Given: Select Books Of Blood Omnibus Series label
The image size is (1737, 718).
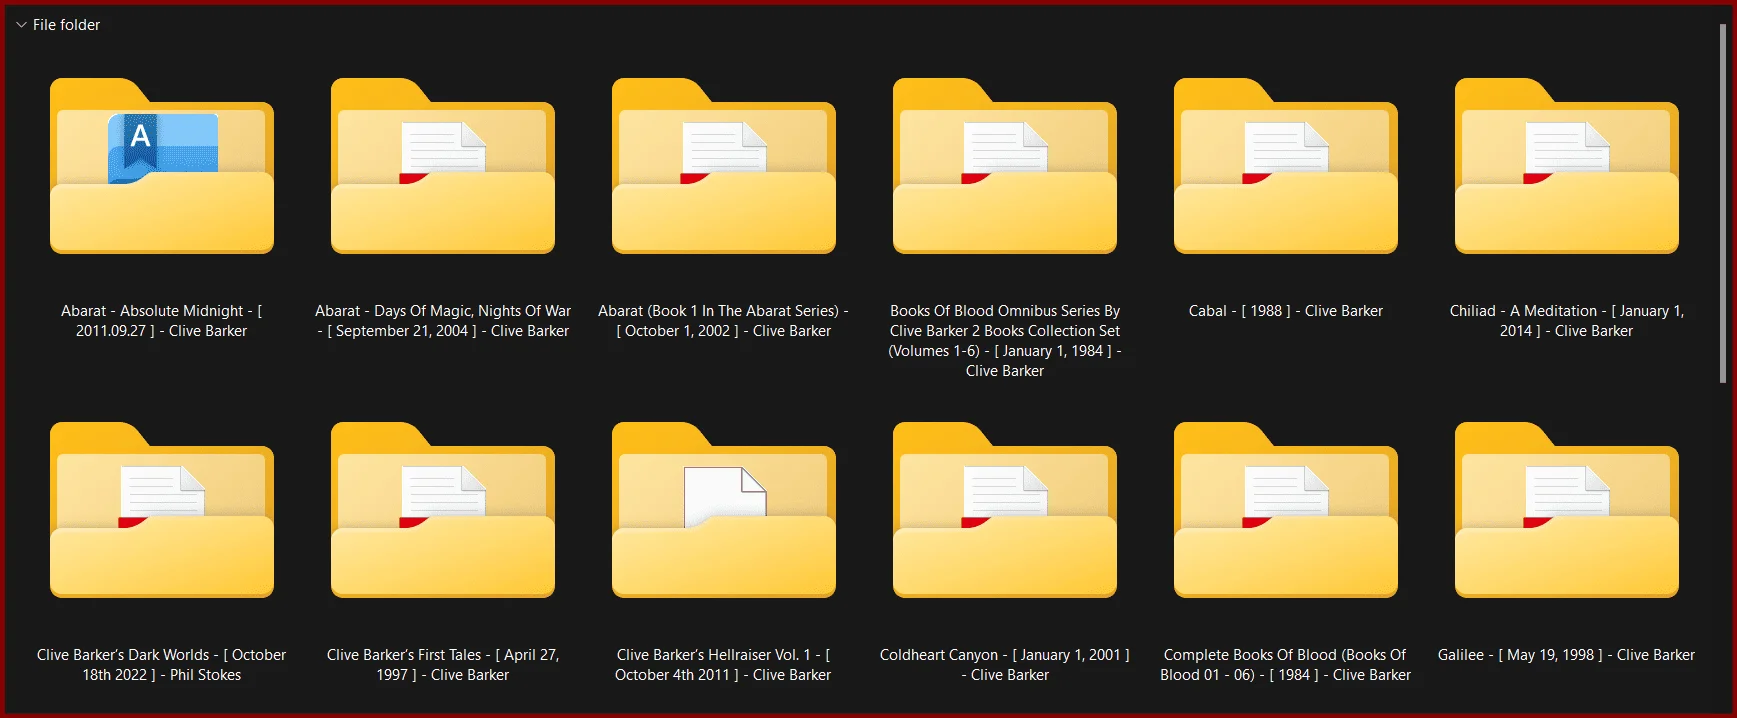Looking at the screenshot, I should (x=1005, y=341).
